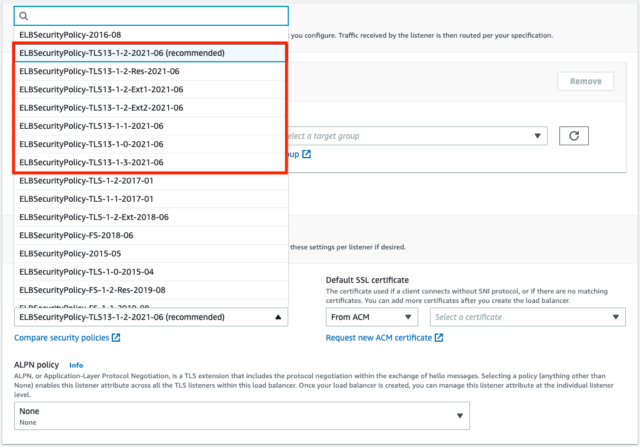Focus the policy search input field
640x447 pixels.
(158, 16)
